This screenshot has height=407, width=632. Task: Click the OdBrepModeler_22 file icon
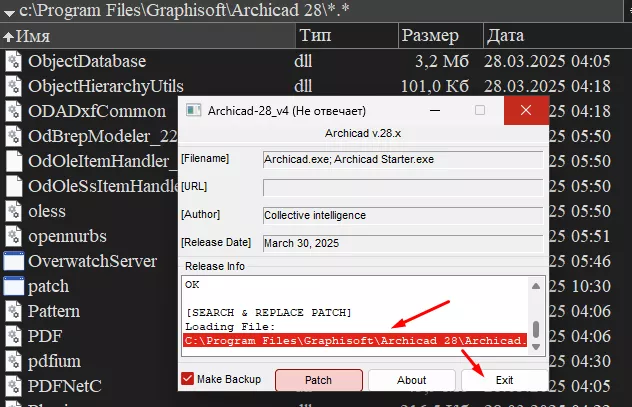click(14, 136)
